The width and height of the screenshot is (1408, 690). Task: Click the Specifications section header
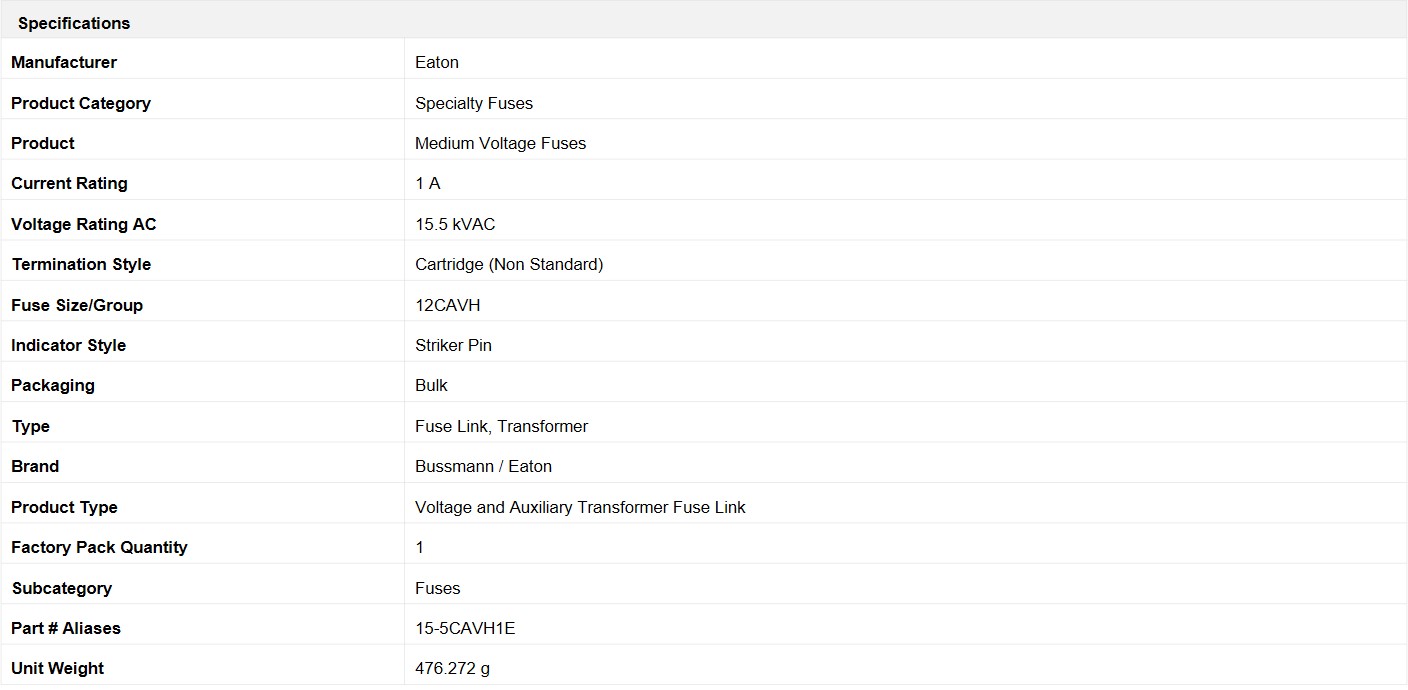coord(74,23)
